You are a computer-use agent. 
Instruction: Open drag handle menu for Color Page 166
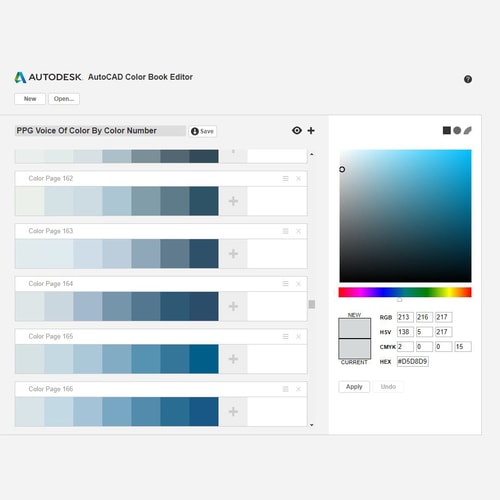pos(285,389)
